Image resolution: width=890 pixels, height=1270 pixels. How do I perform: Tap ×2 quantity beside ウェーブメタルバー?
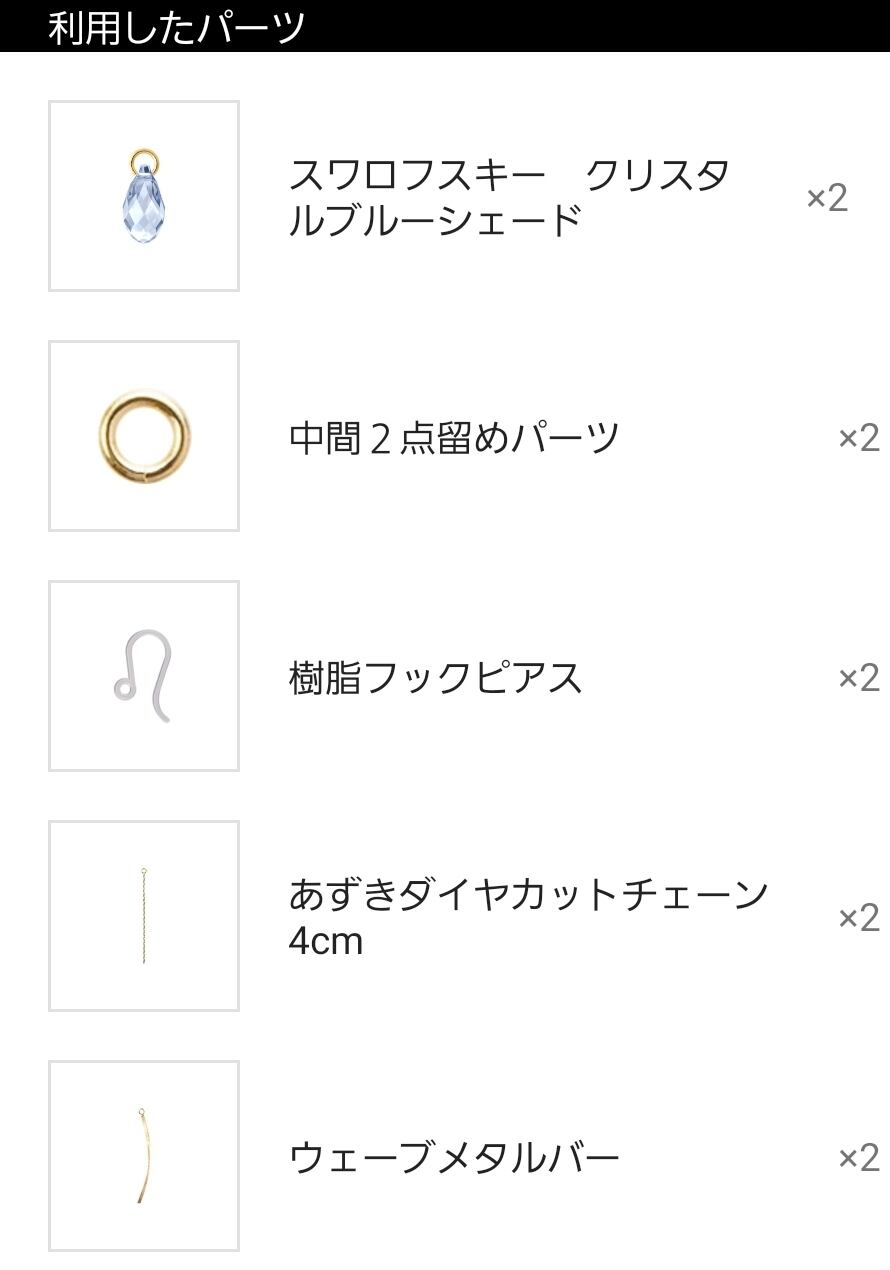click(858, 1158)
